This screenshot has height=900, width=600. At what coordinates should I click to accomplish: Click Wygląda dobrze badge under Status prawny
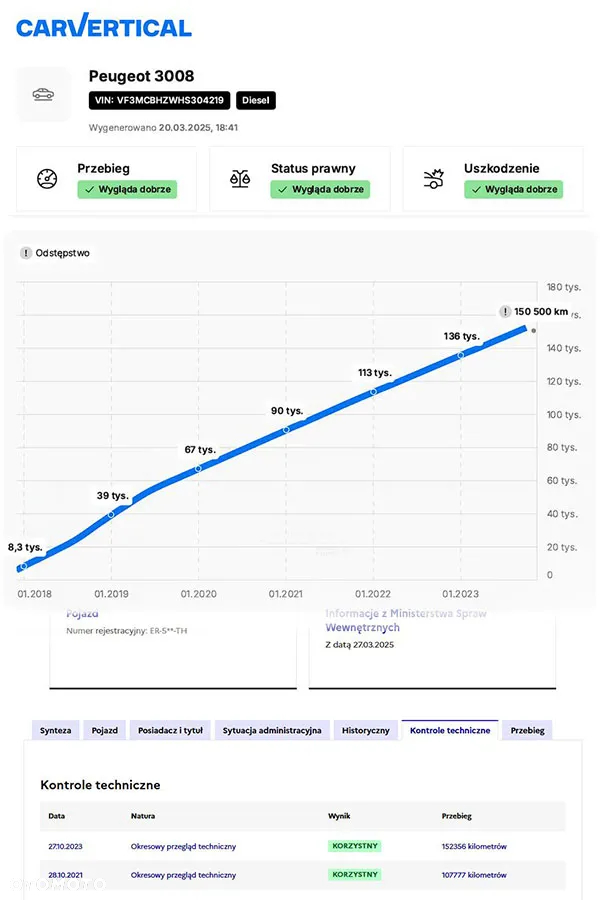pyautogui.click(x=320, y=189)
